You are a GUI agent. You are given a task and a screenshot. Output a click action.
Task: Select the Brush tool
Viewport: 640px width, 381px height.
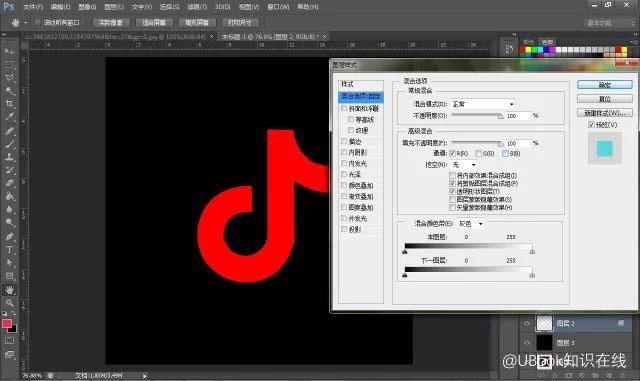[9, 144]
